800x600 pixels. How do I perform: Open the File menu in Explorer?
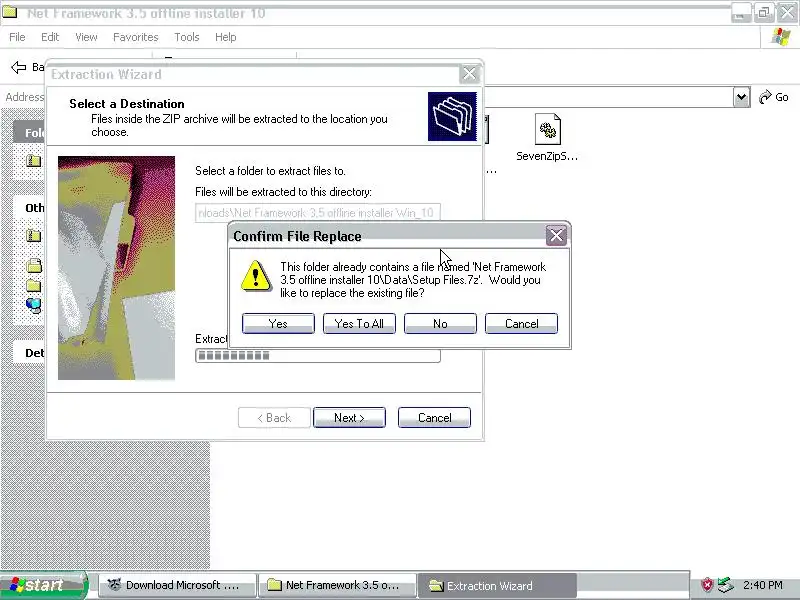(x=17, y=37)
